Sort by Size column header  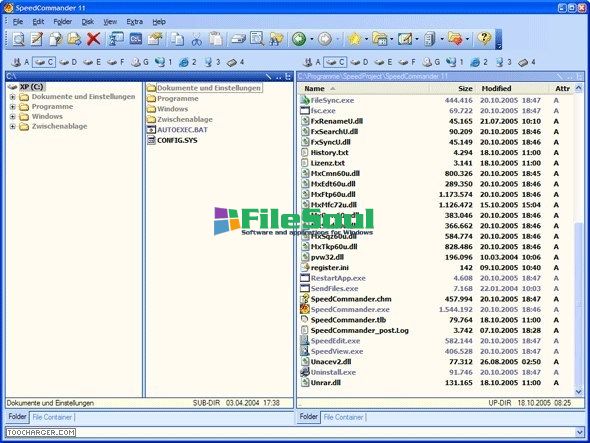click(x=453, y=89)
